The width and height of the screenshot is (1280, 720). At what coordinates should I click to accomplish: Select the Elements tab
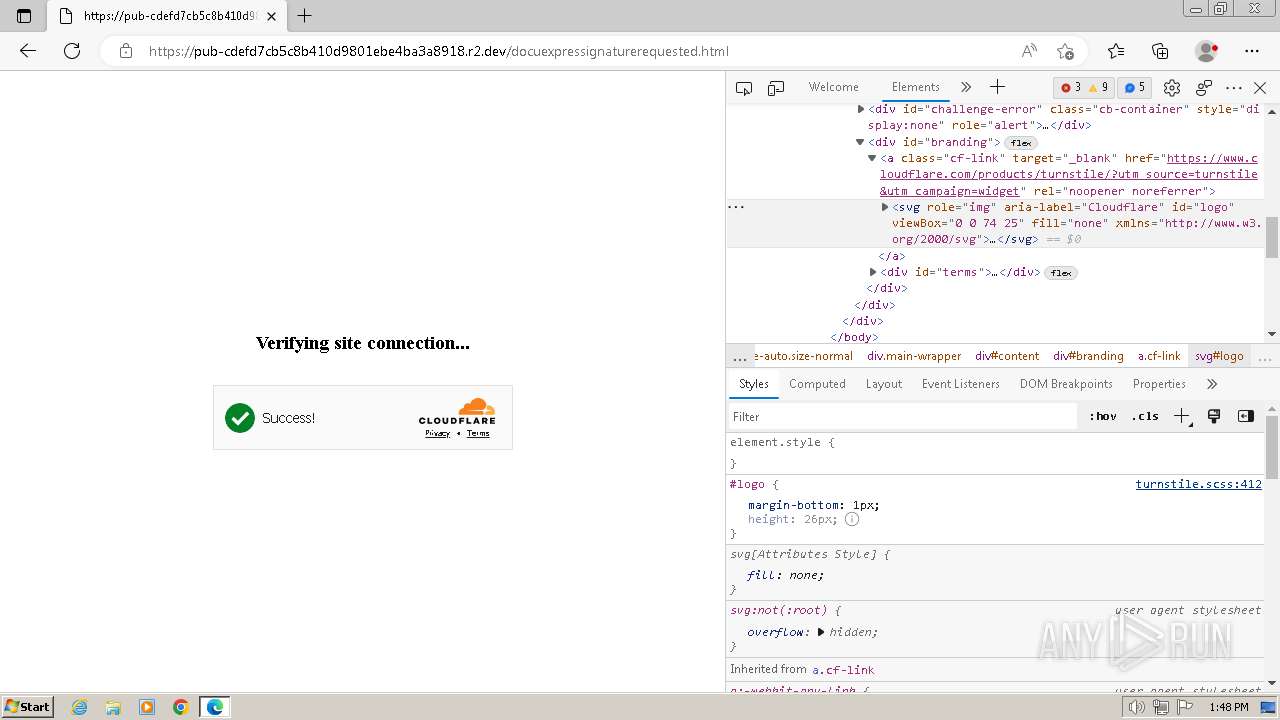915,87
